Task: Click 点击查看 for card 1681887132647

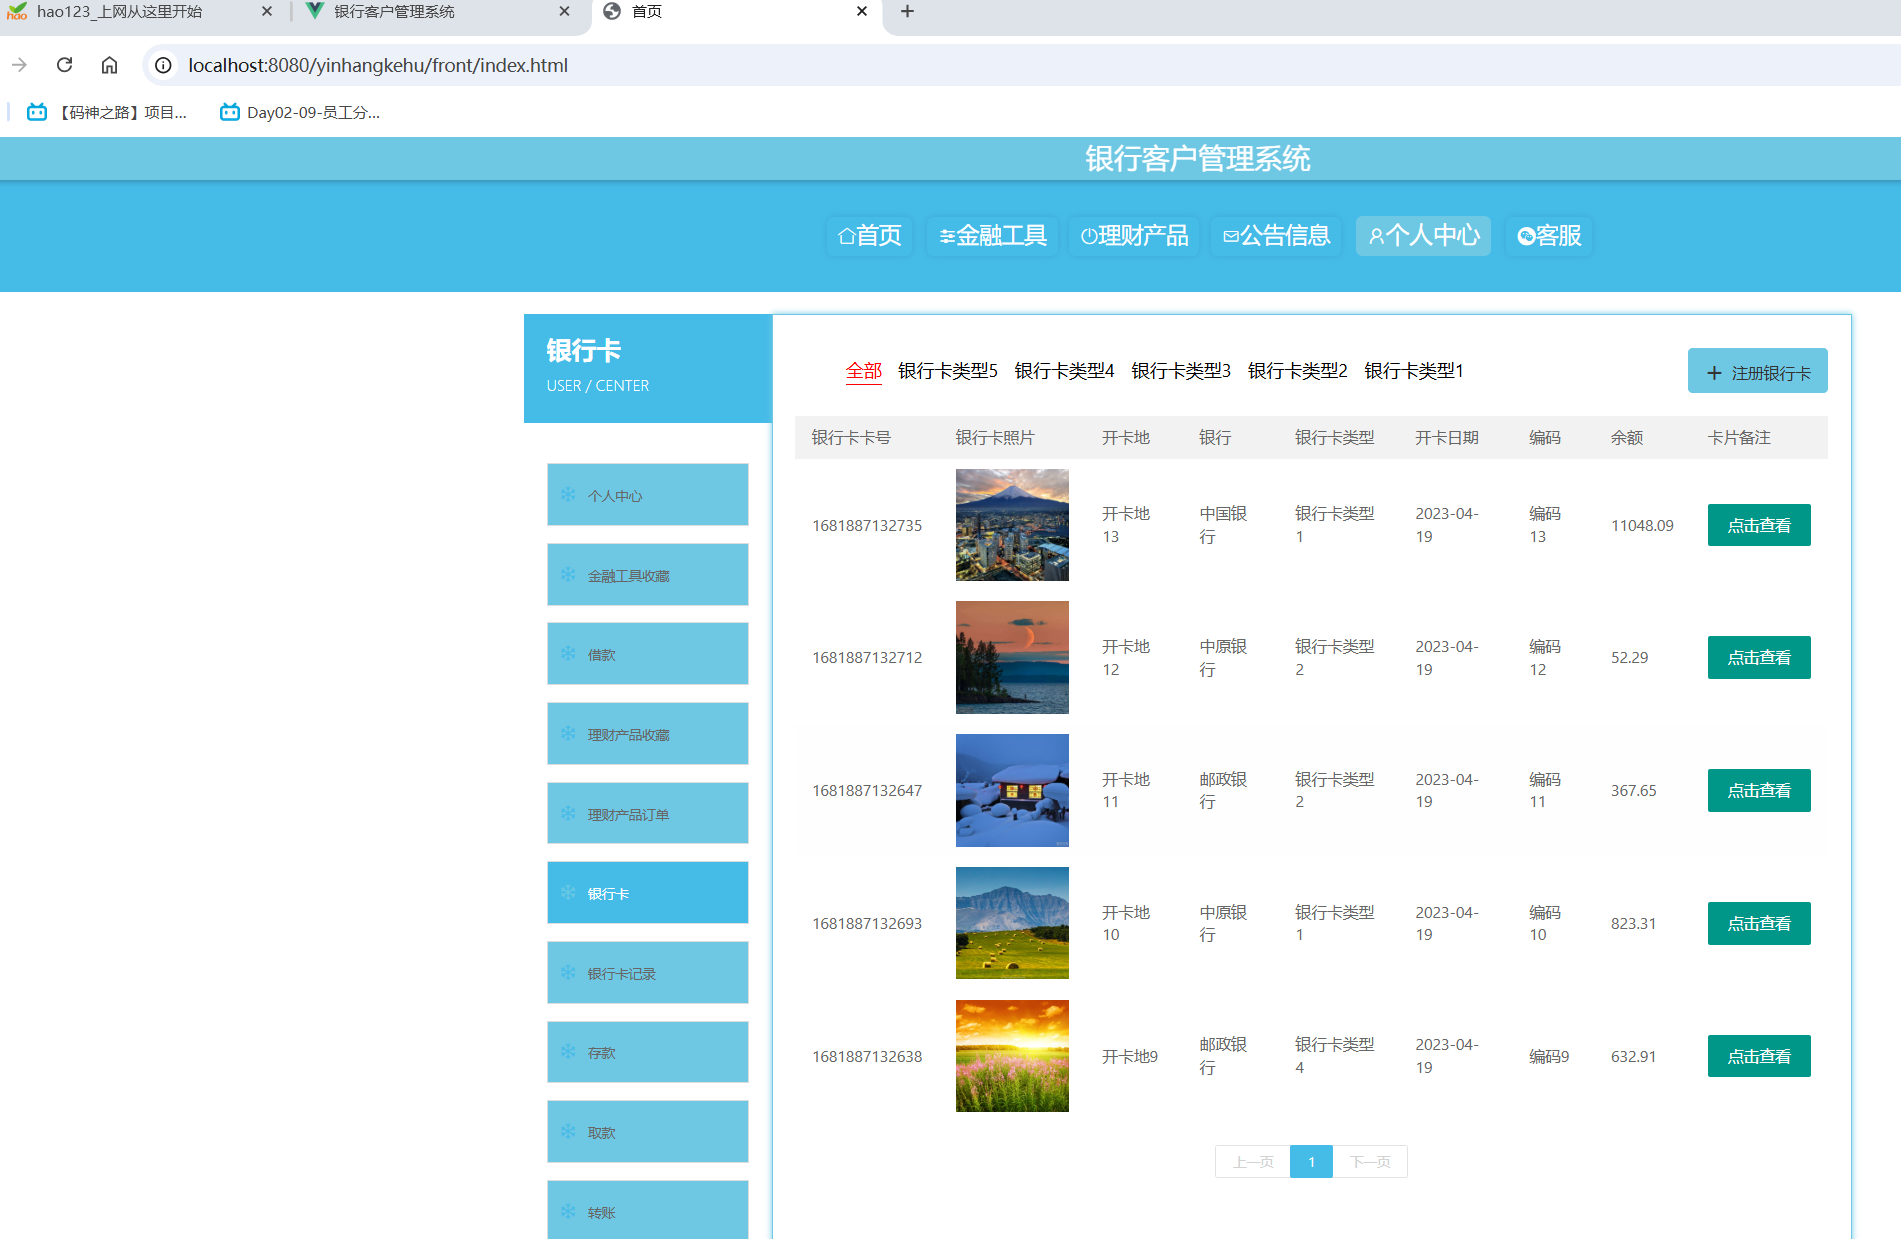Action: point(1759,791)
